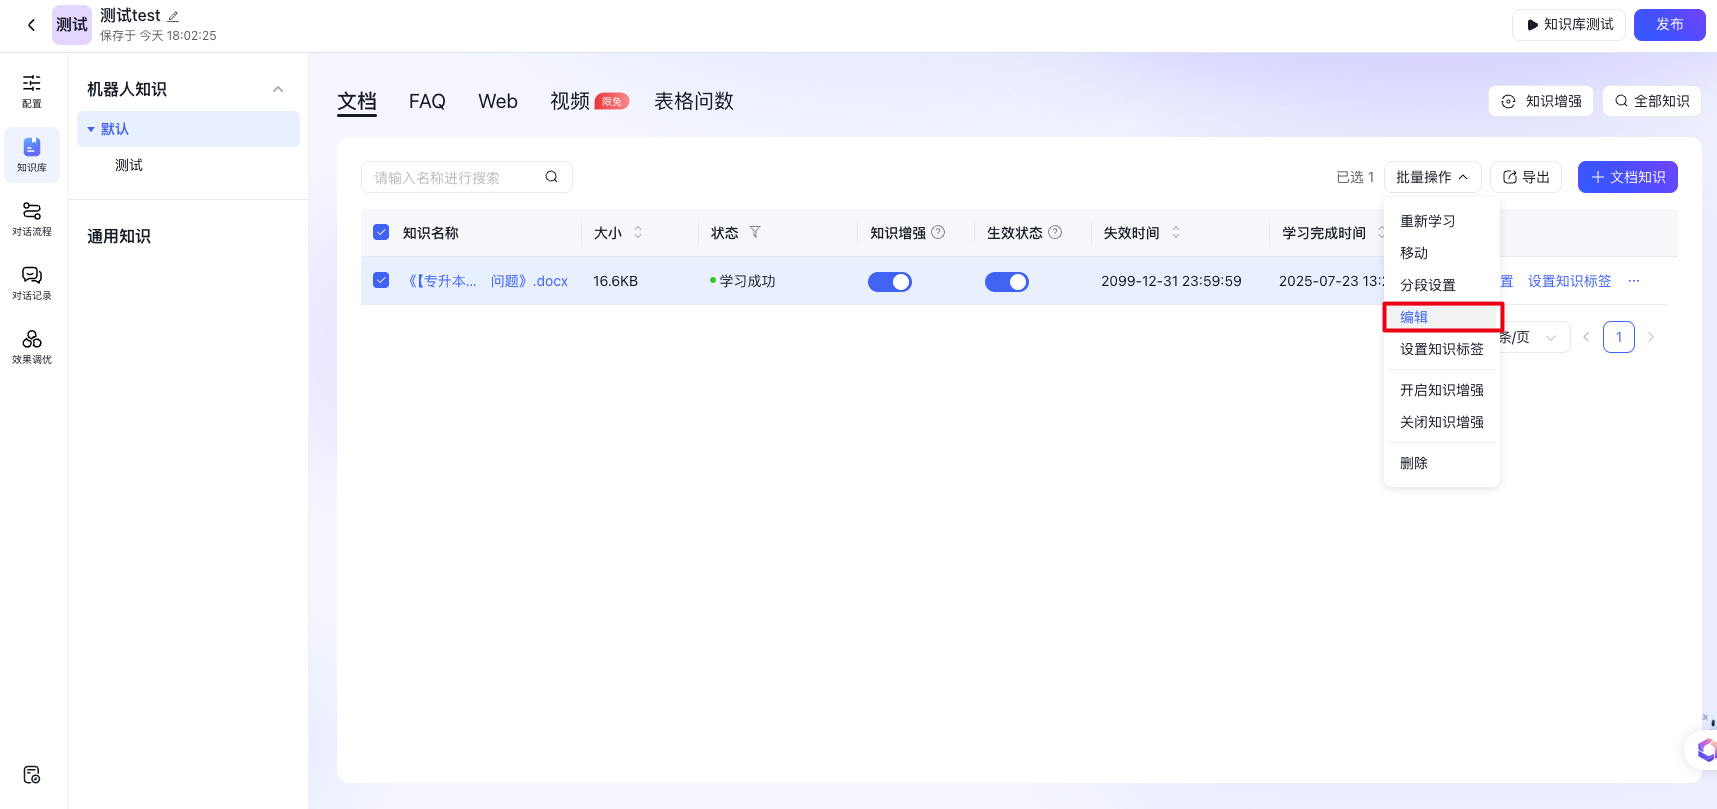Select 删除 in the batch menu
1717x809 pixels.
pos(1414,463)
